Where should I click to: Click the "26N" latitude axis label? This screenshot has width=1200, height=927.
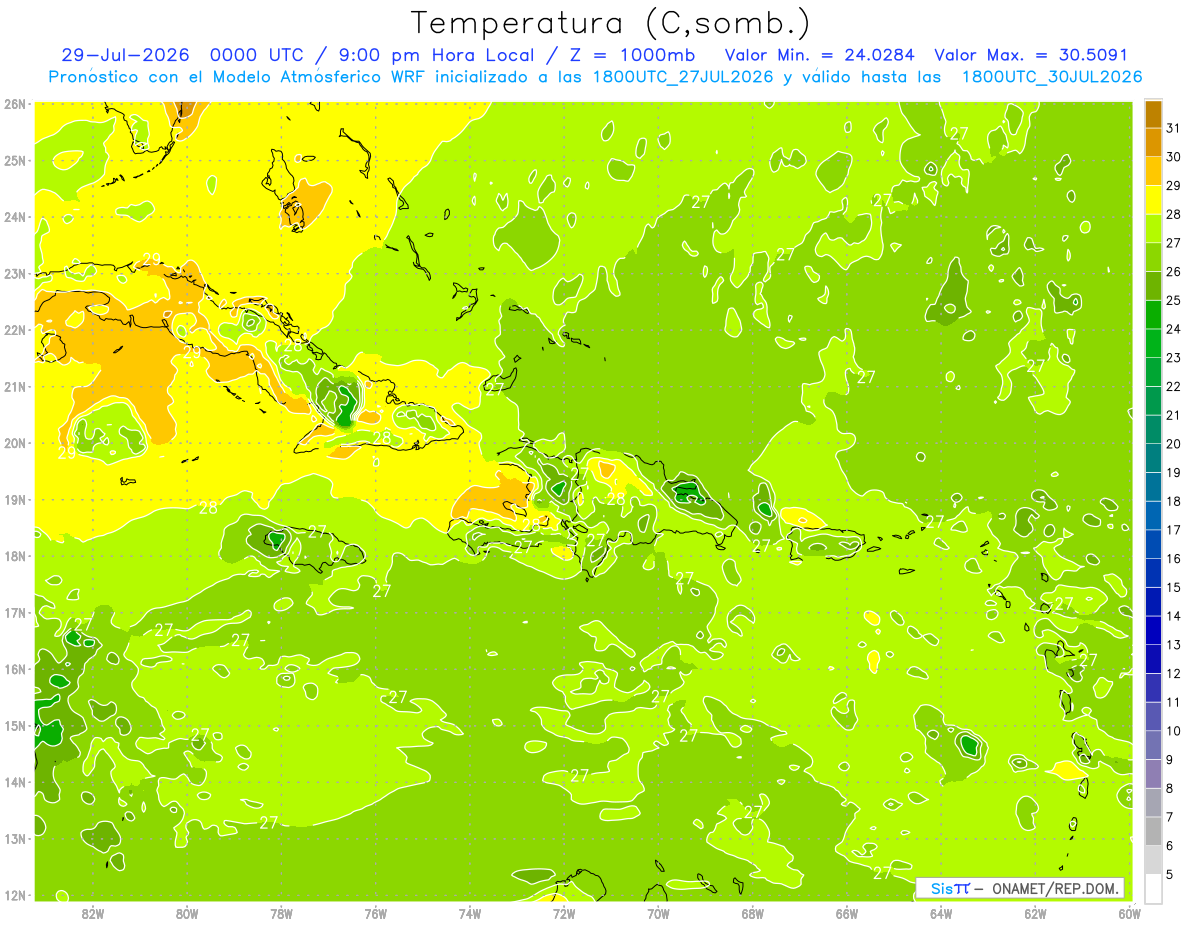pos(14,104)
